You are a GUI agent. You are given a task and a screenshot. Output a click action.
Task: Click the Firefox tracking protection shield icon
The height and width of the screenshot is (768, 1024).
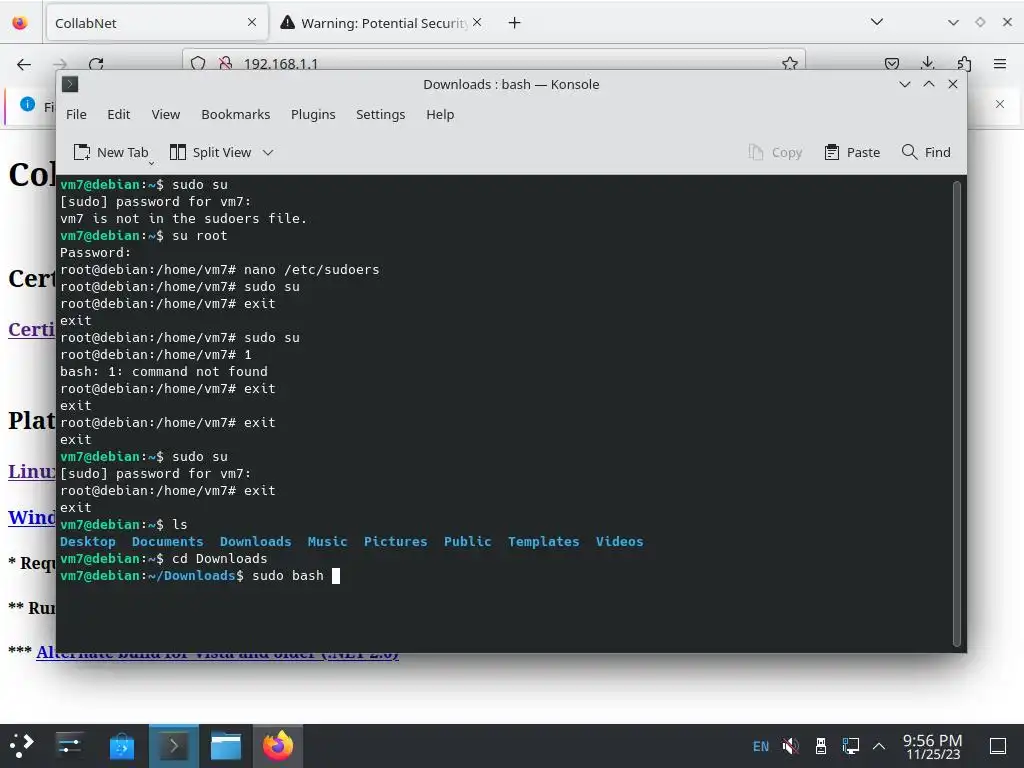[198, 63]
